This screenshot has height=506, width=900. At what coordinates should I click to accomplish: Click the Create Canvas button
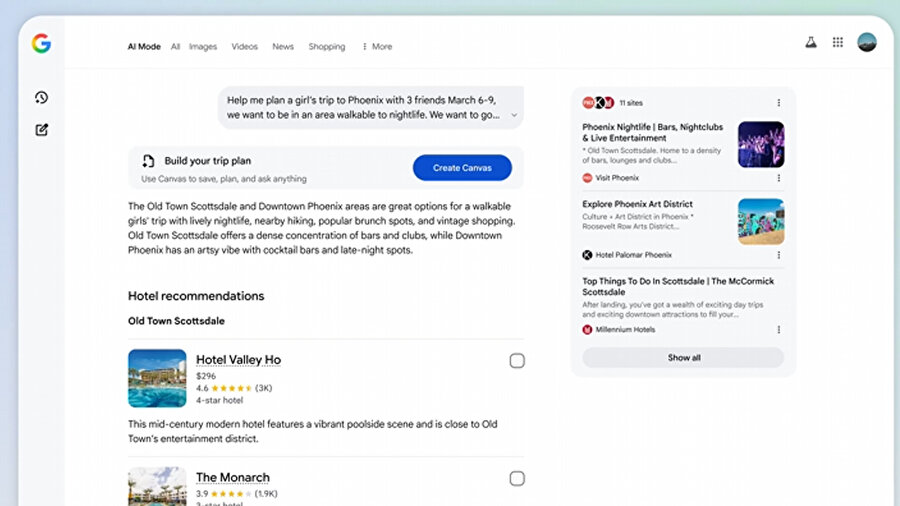pyautogui.click(x=462, y=168)
